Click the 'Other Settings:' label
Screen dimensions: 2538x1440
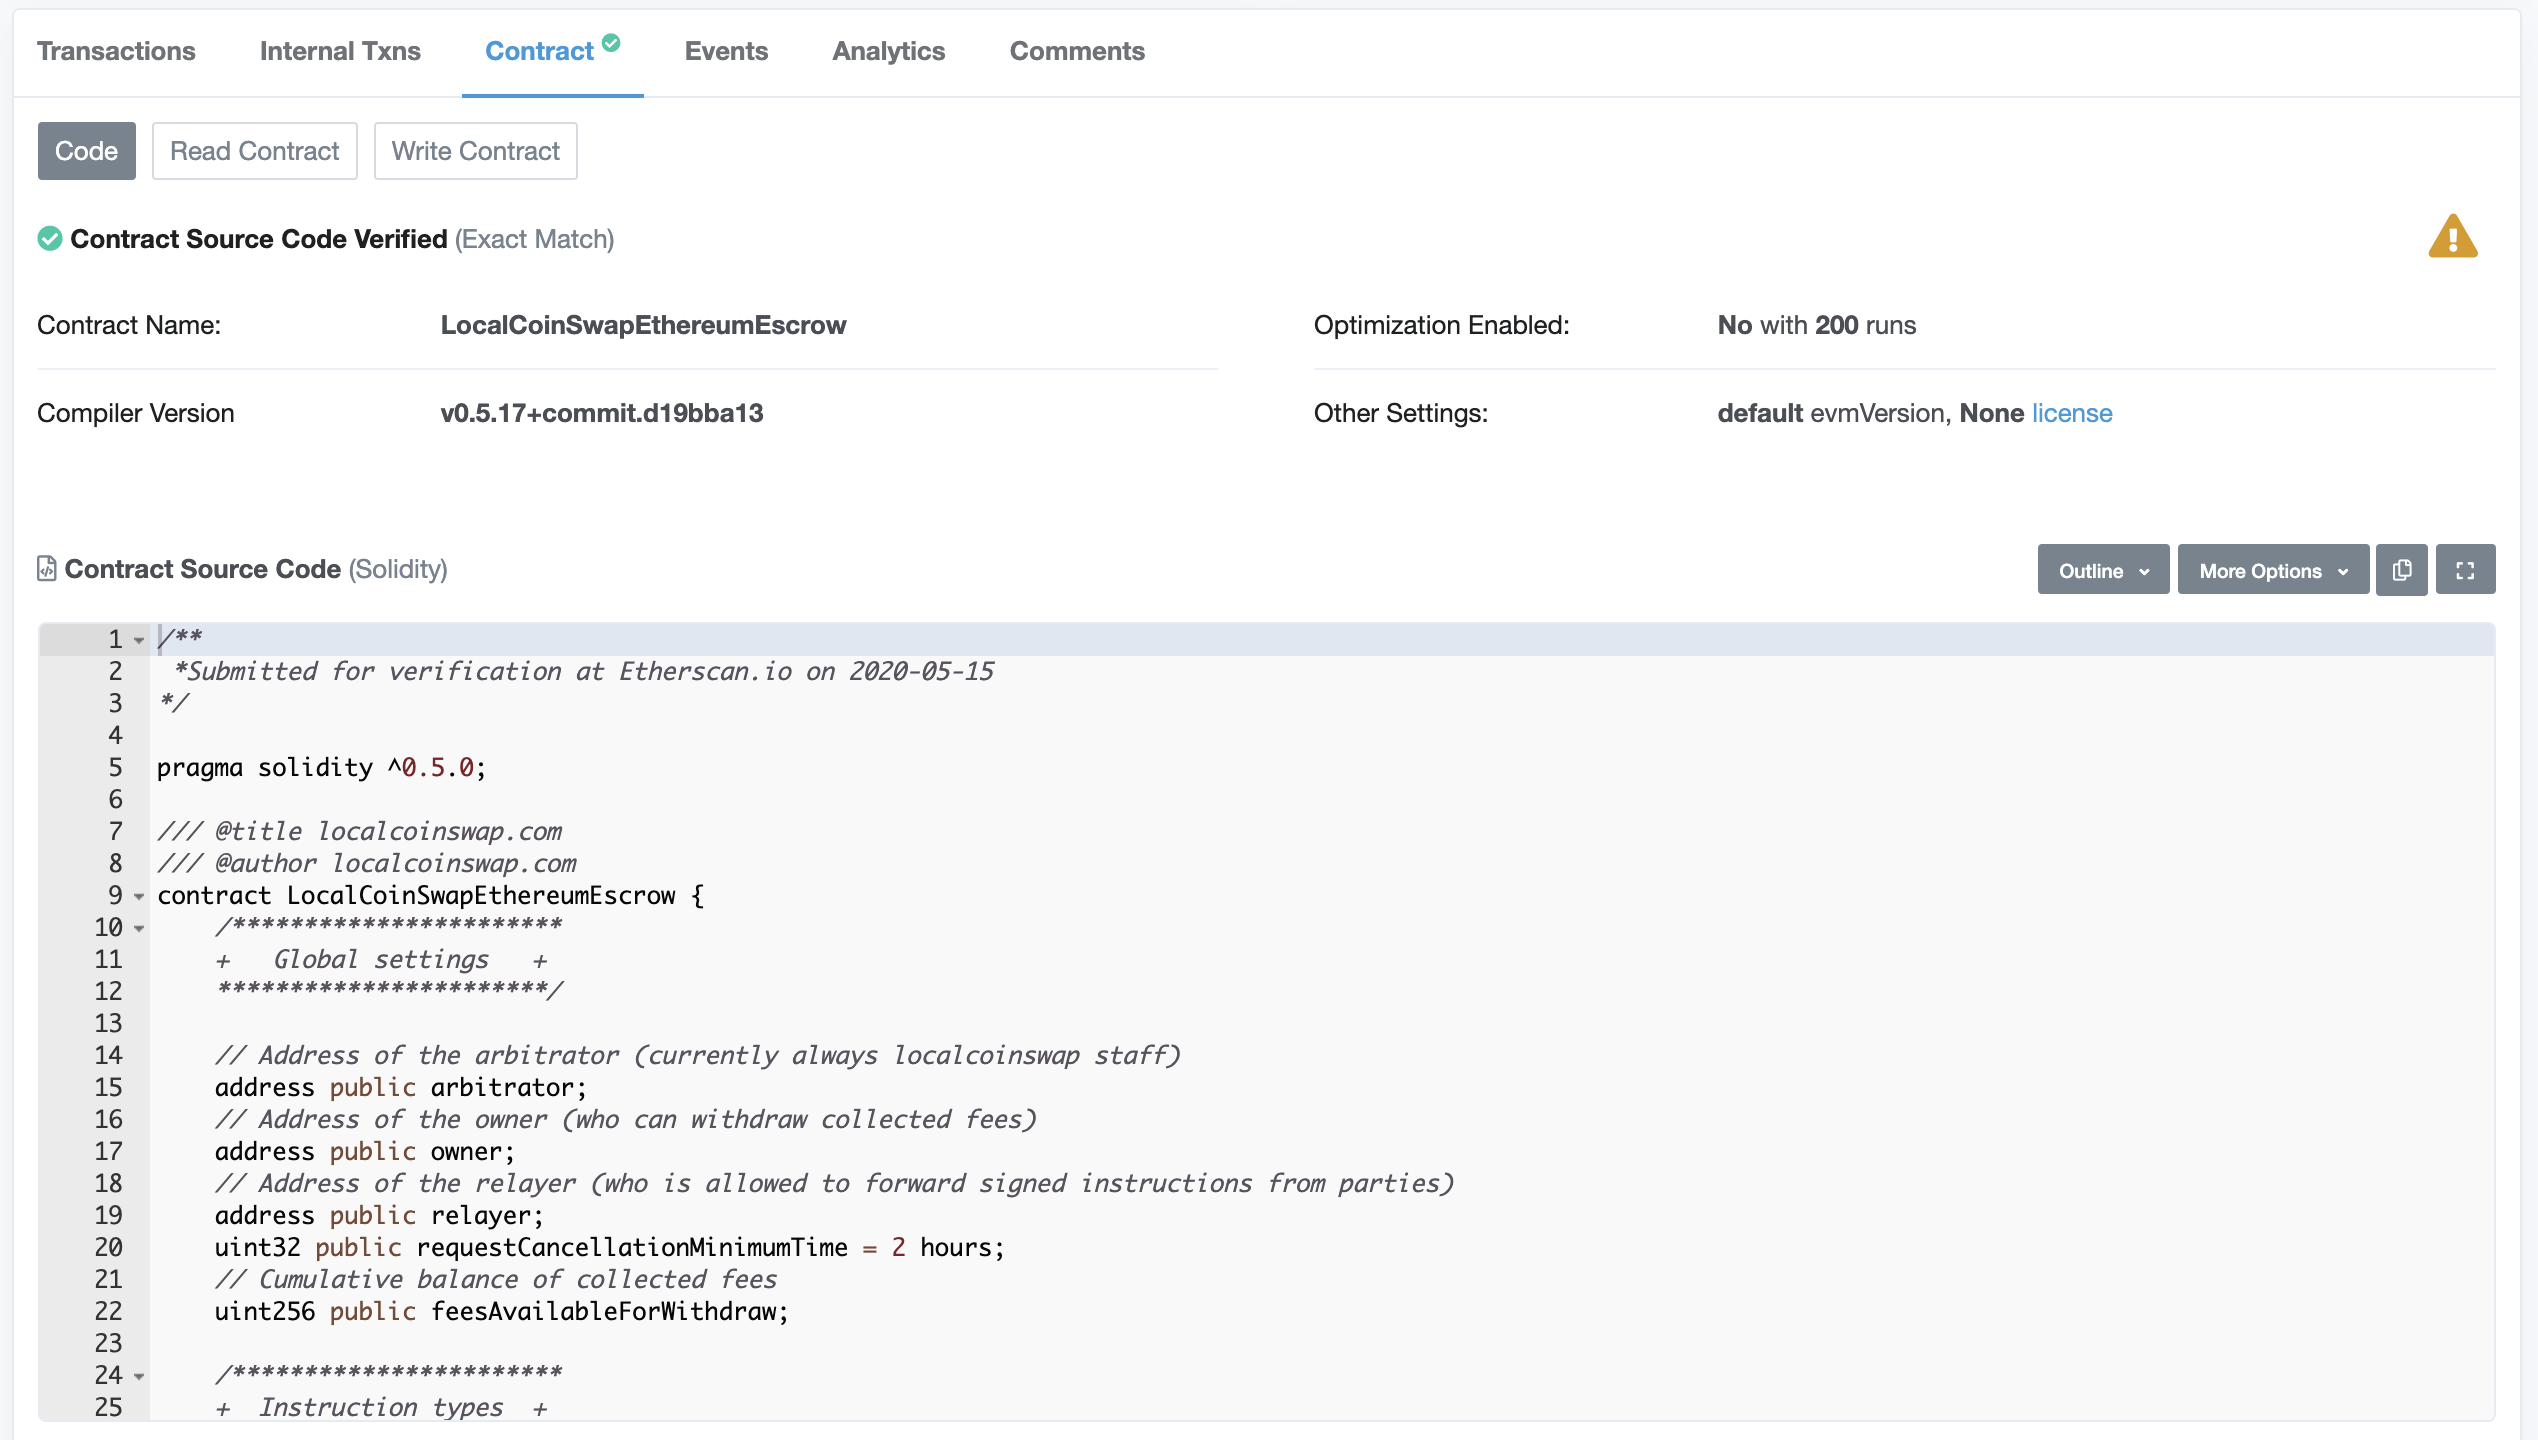[1400, 413]
